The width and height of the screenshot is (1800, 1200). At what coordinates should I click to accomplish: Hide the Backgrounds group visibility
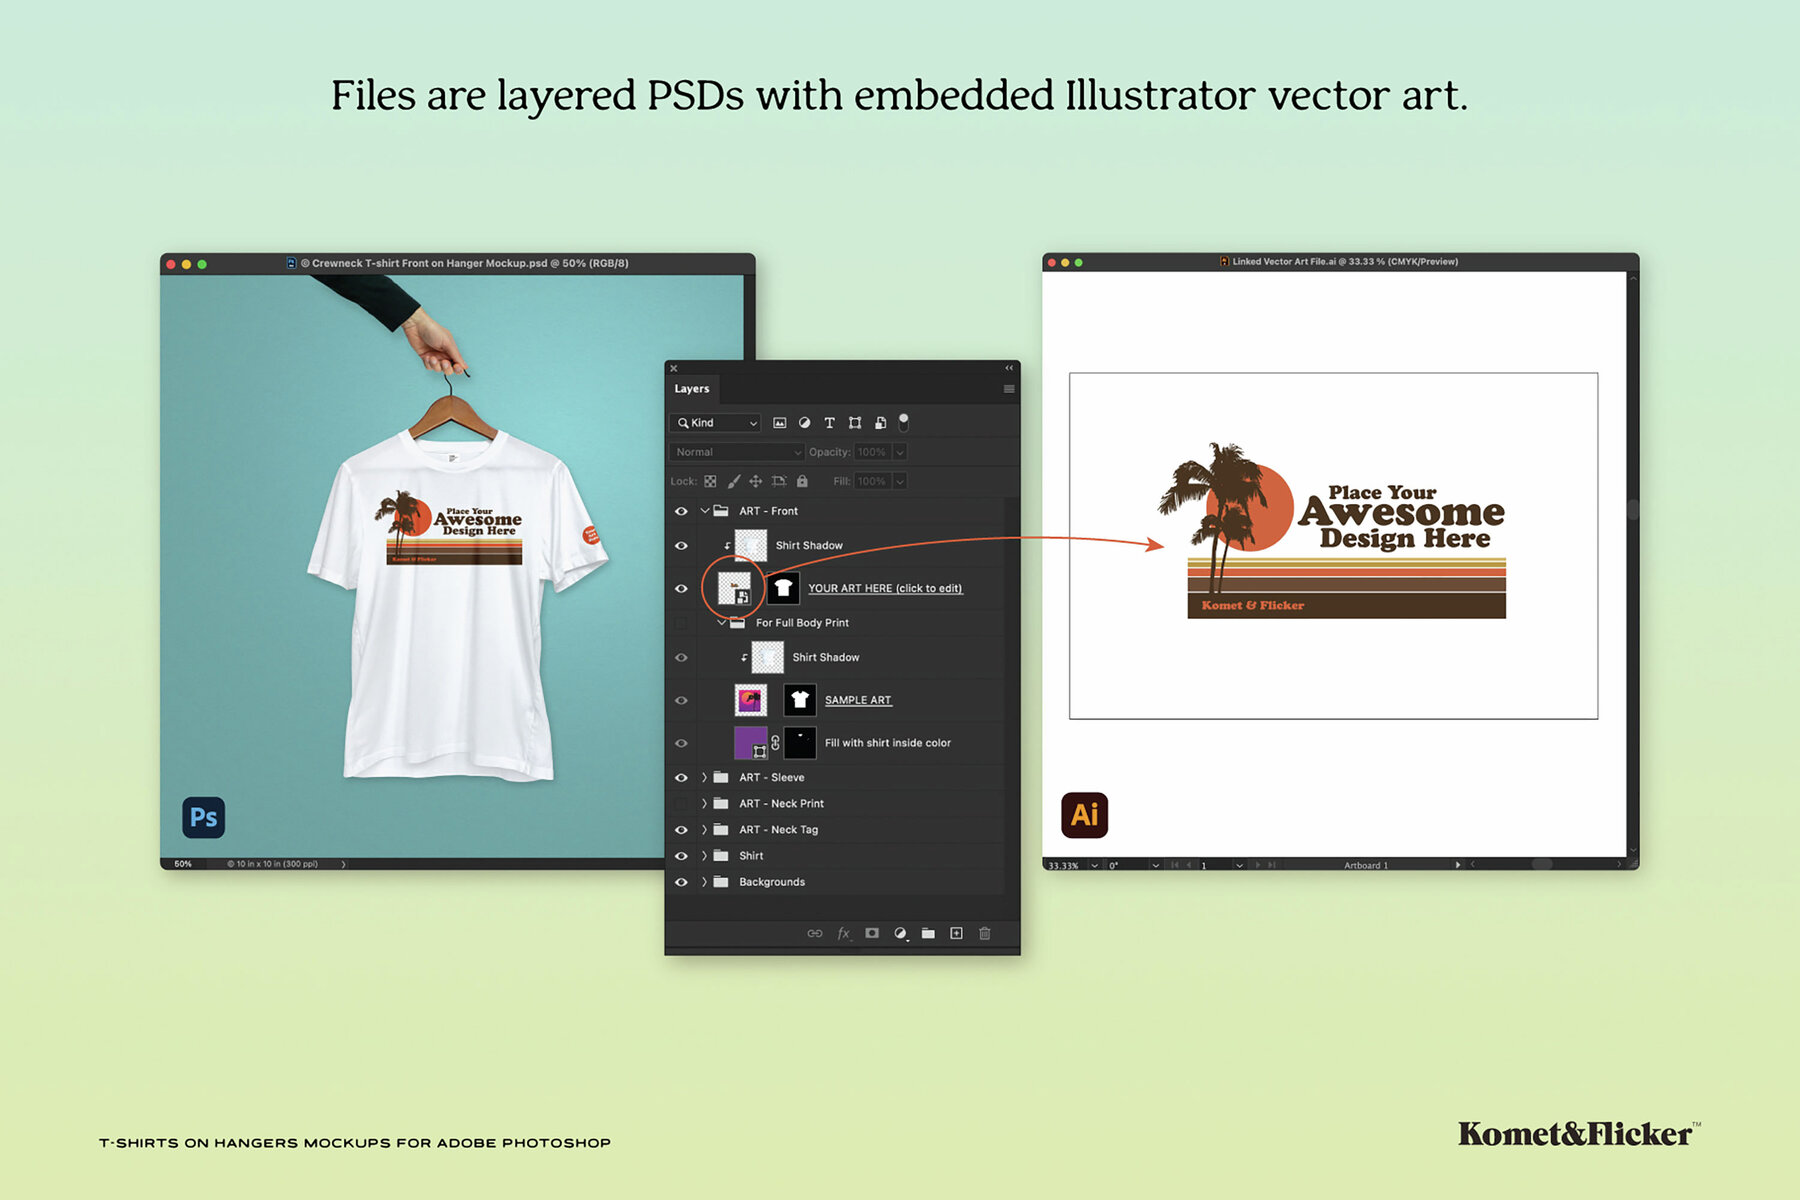coord(681,882)
